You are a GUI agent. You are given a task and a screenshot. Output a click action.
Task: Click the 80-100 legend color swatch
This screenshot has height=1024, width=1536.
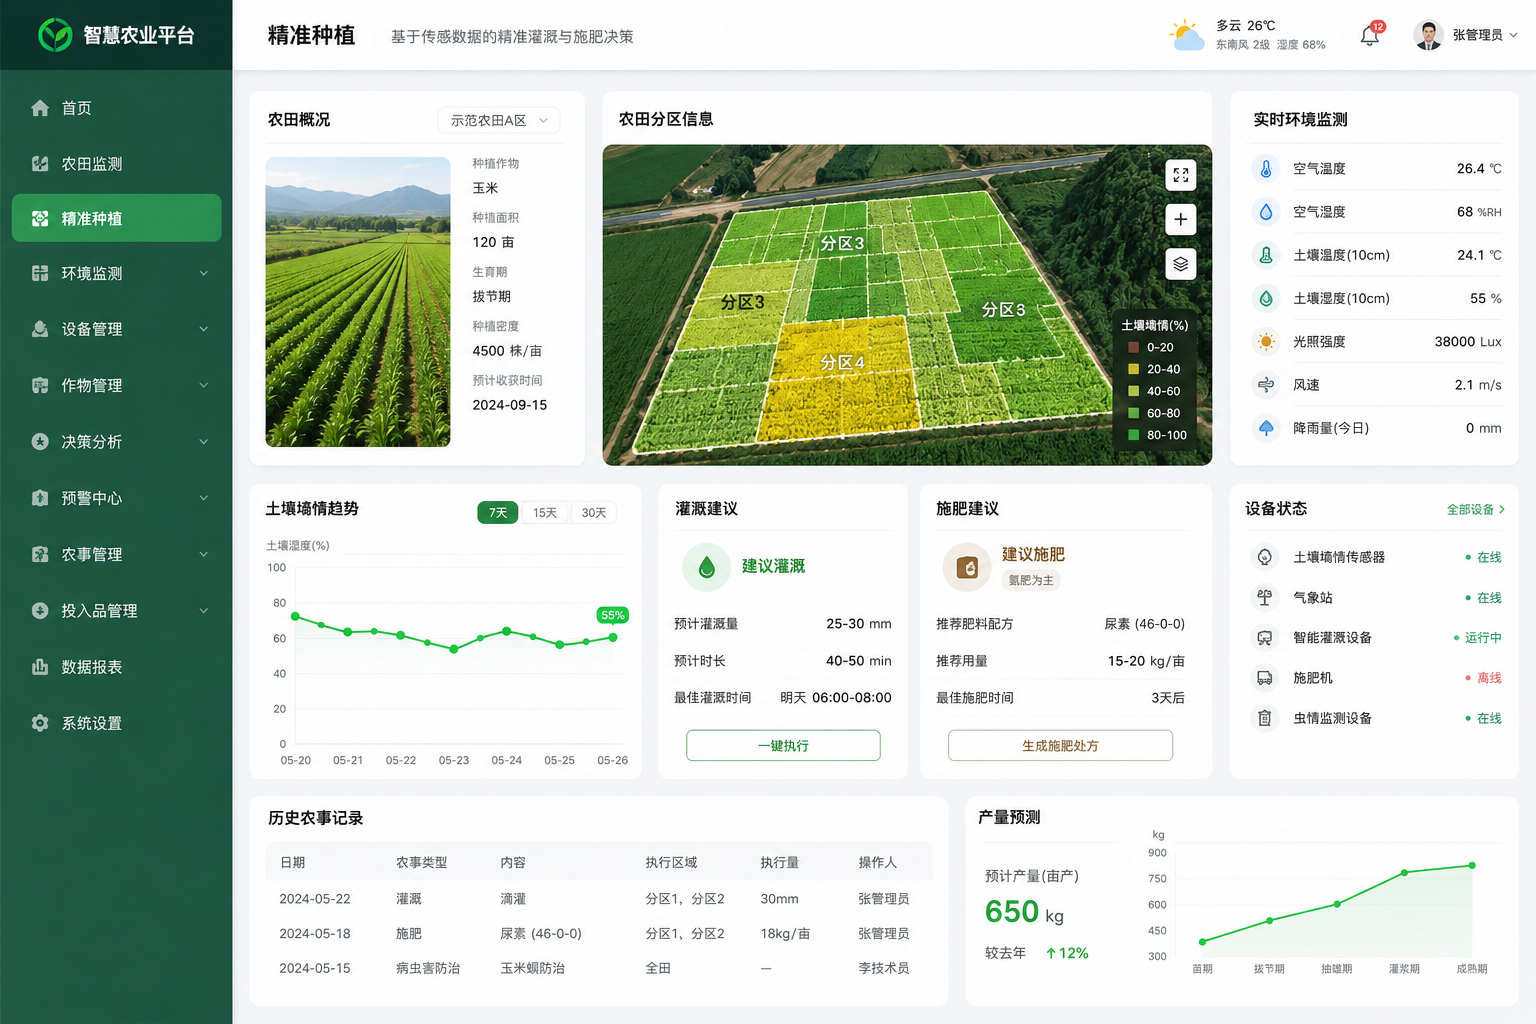click(x=1134, y=435)
